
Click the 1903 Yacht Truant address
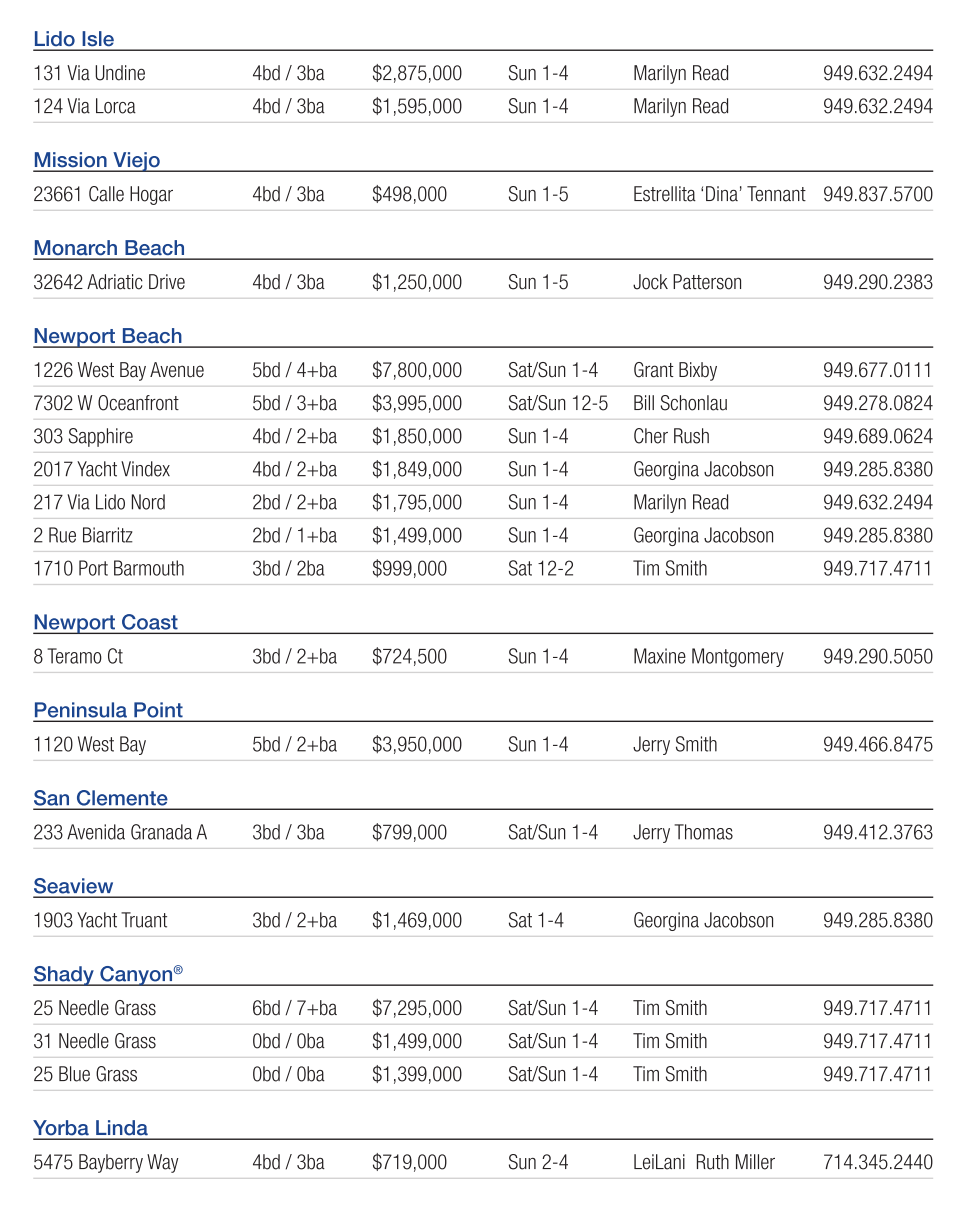[100, 920]
